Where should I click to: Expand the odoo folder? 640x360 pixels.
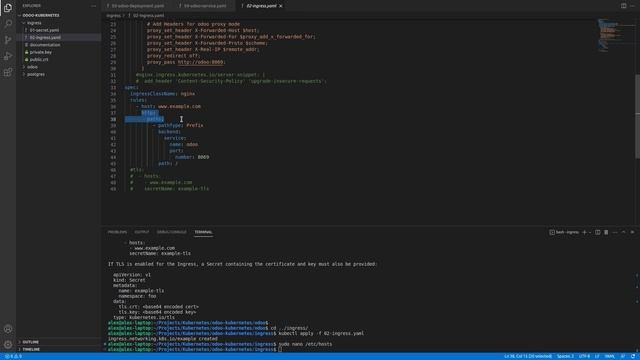coord(32,67)
